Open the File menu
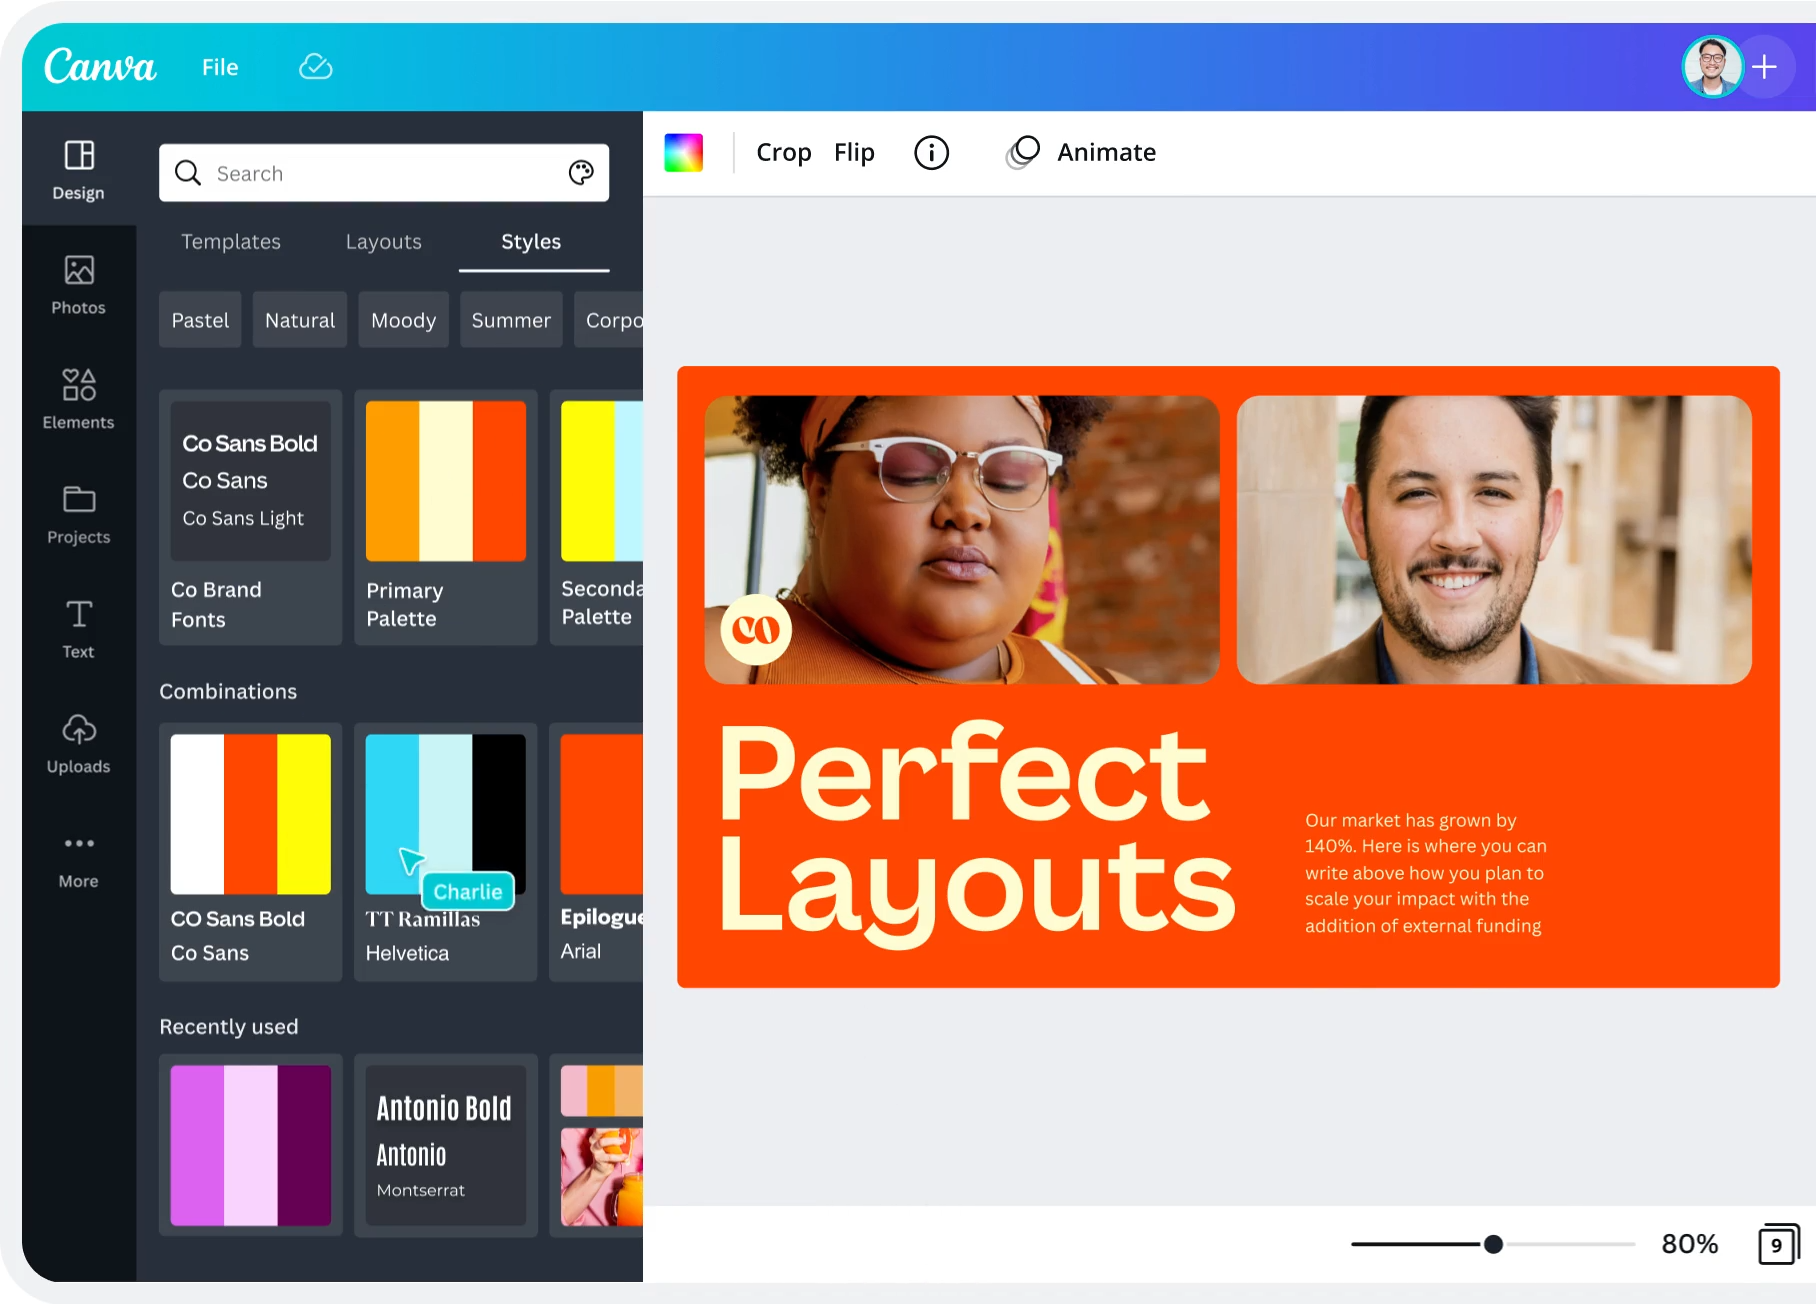Viewport: 1816px width, 1304px height. (219, 67)
